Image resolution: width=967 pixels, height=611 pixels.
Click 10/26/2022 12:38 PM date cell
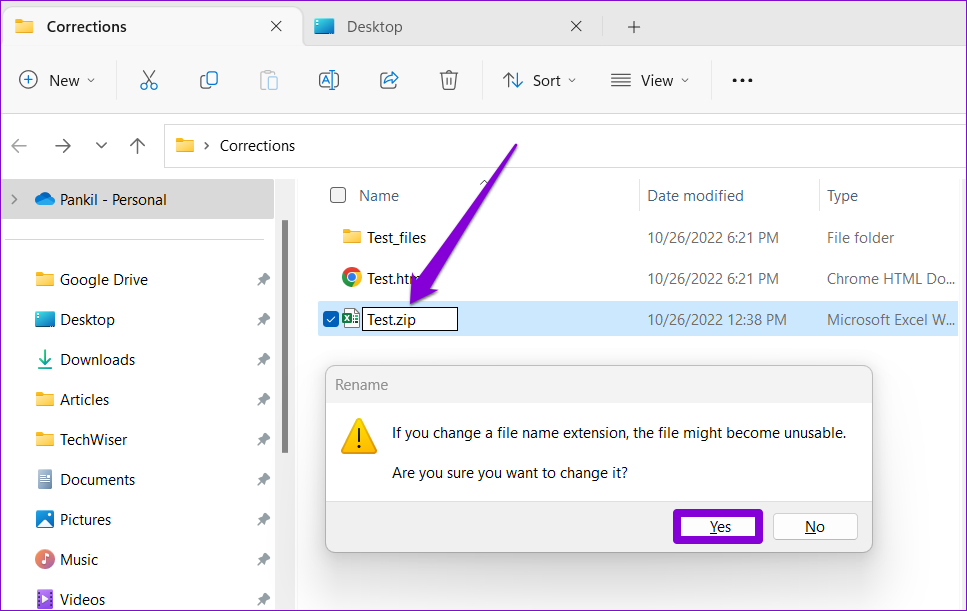point(716,319)
